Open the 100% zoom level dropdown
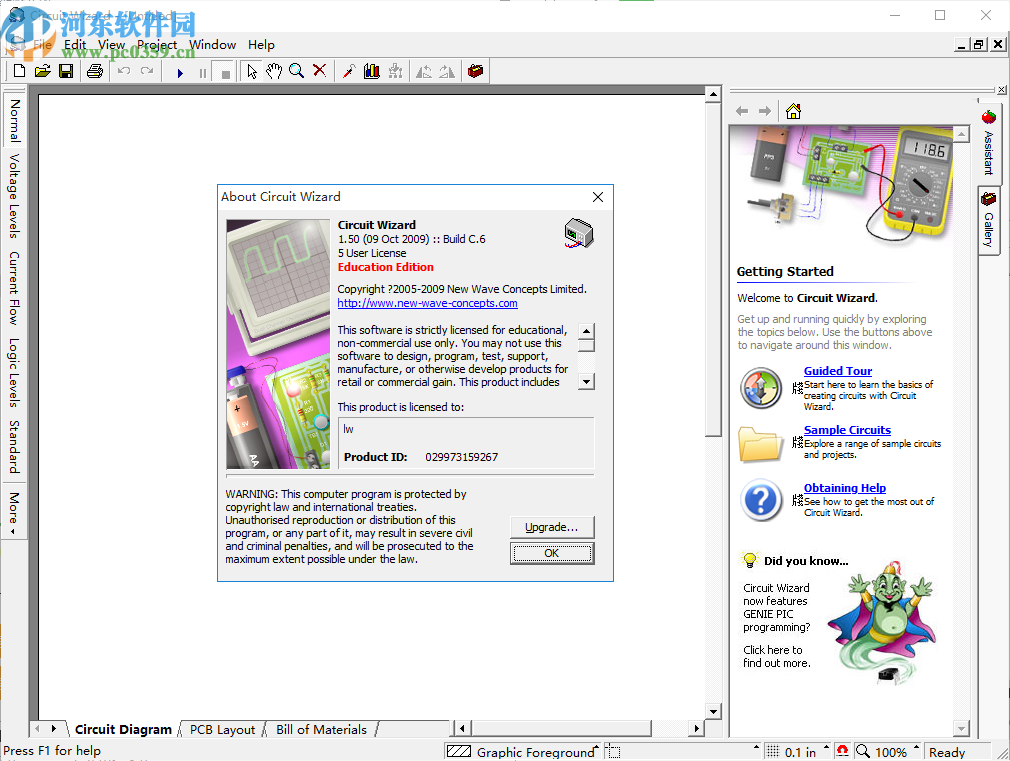This screenshot has width=1010, height=761. click(x=888, y=752)
